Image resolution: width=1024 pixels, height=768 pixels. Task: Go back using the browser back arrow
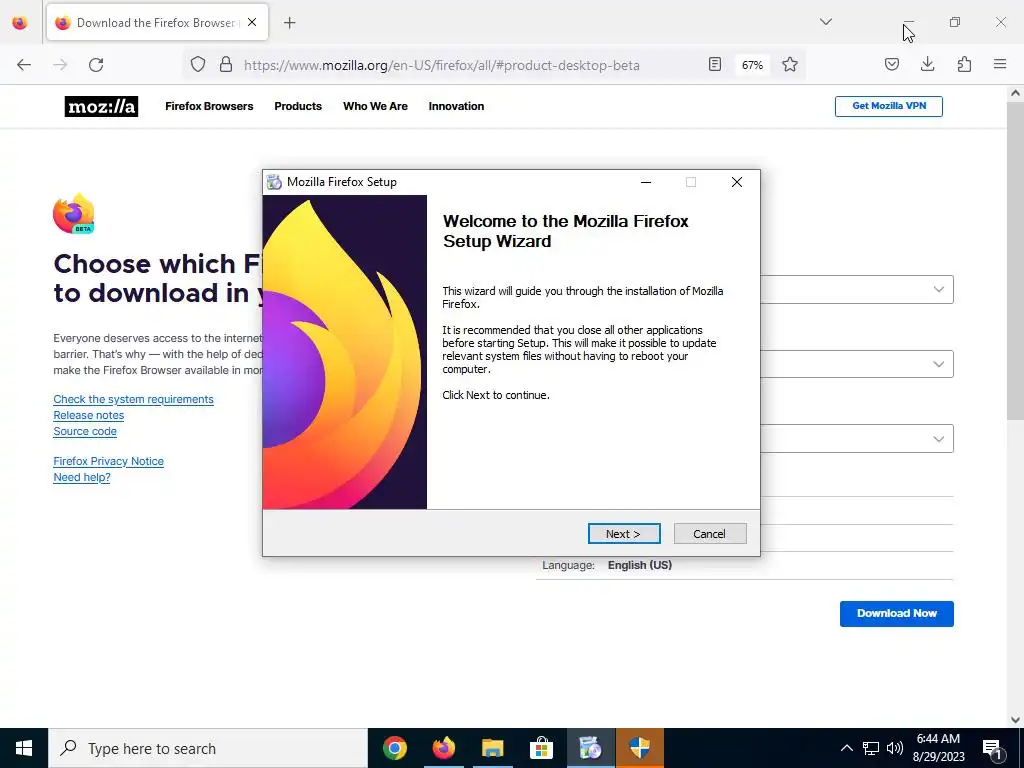tap(24, 65)
